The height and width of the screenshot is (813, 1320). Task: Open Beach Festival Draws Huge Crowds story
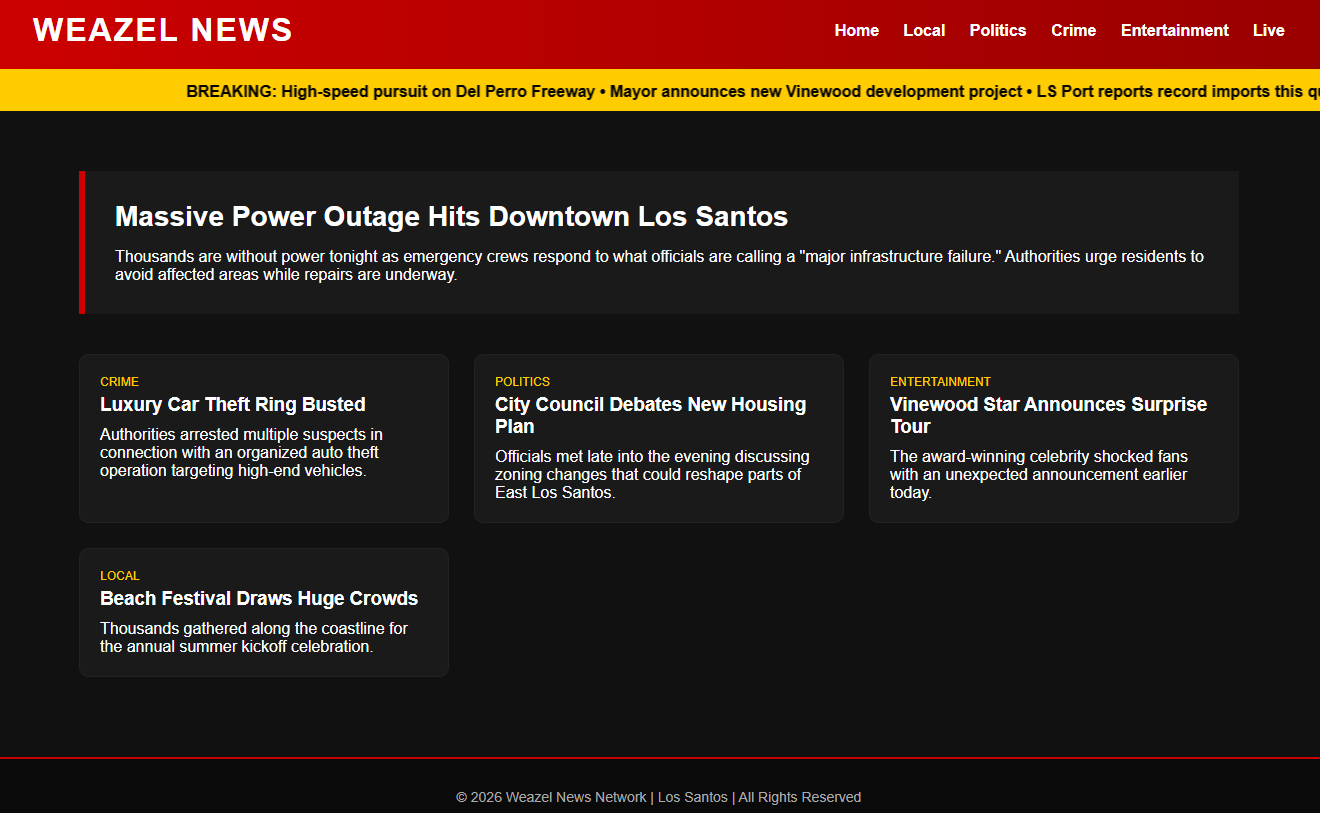tap(259, 598)
